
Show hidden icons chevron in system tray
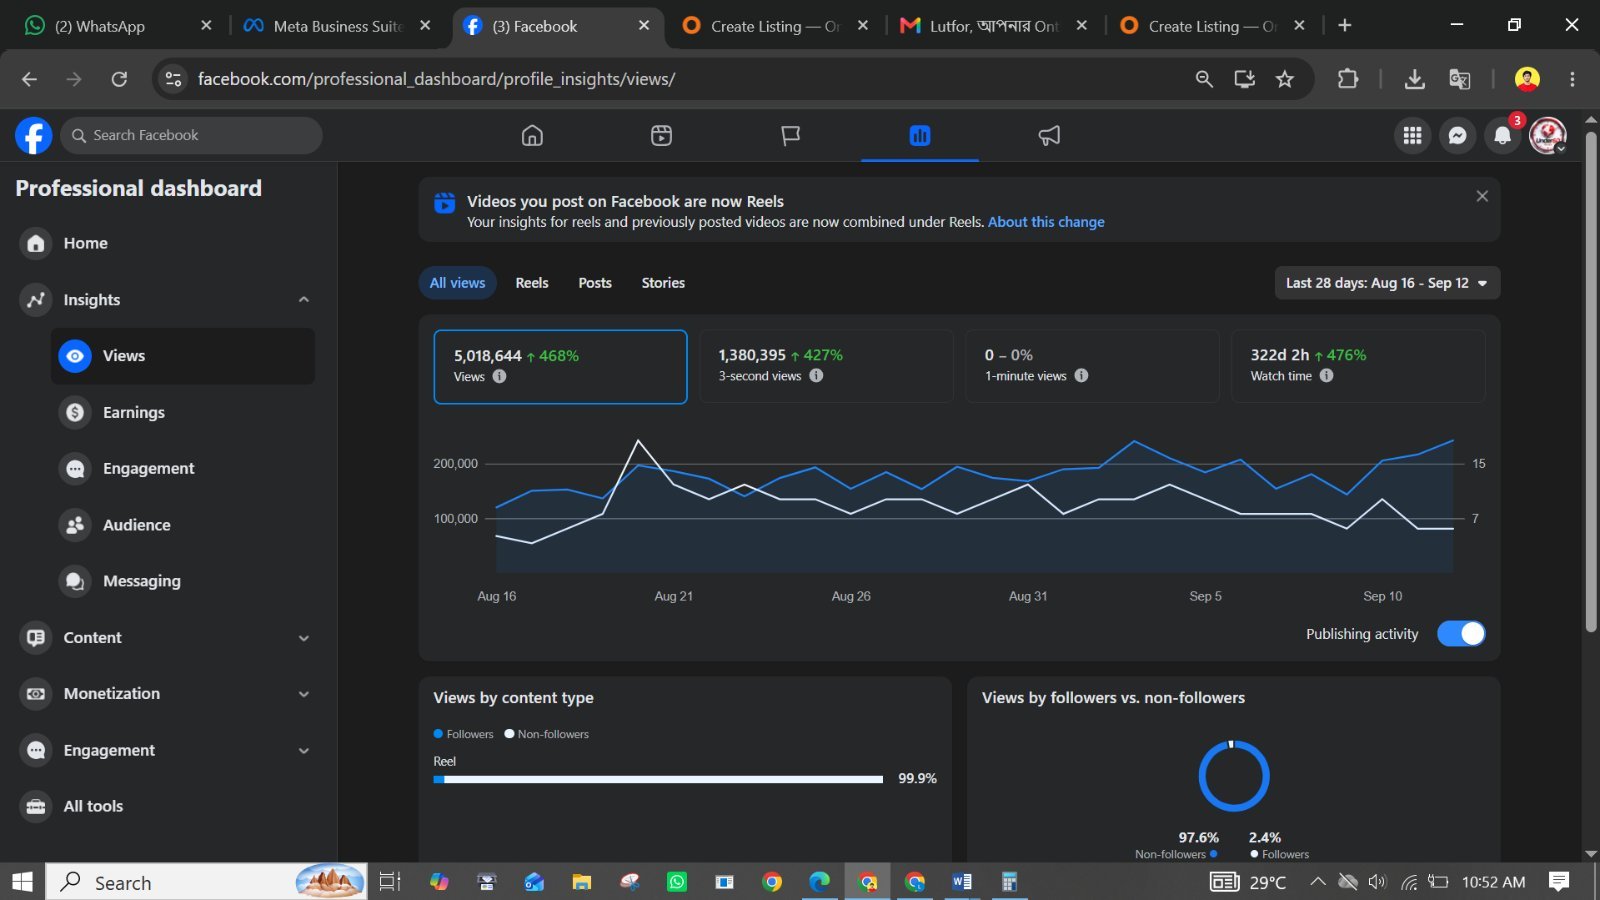pos(1318,882)
